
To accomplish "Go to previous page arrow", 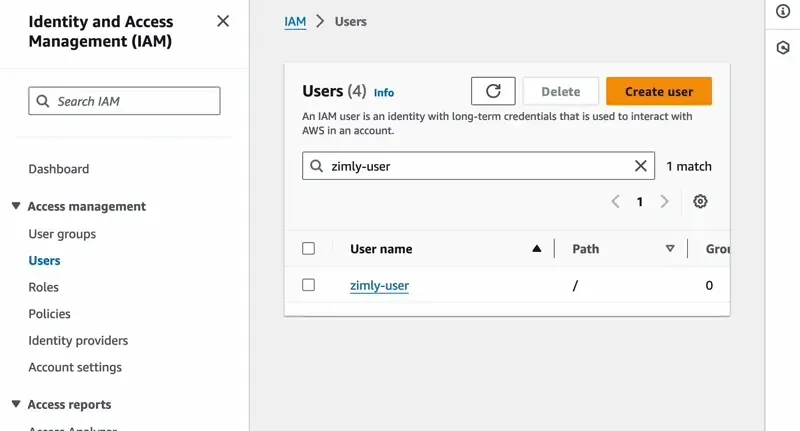I will click(x=615, y=201).
